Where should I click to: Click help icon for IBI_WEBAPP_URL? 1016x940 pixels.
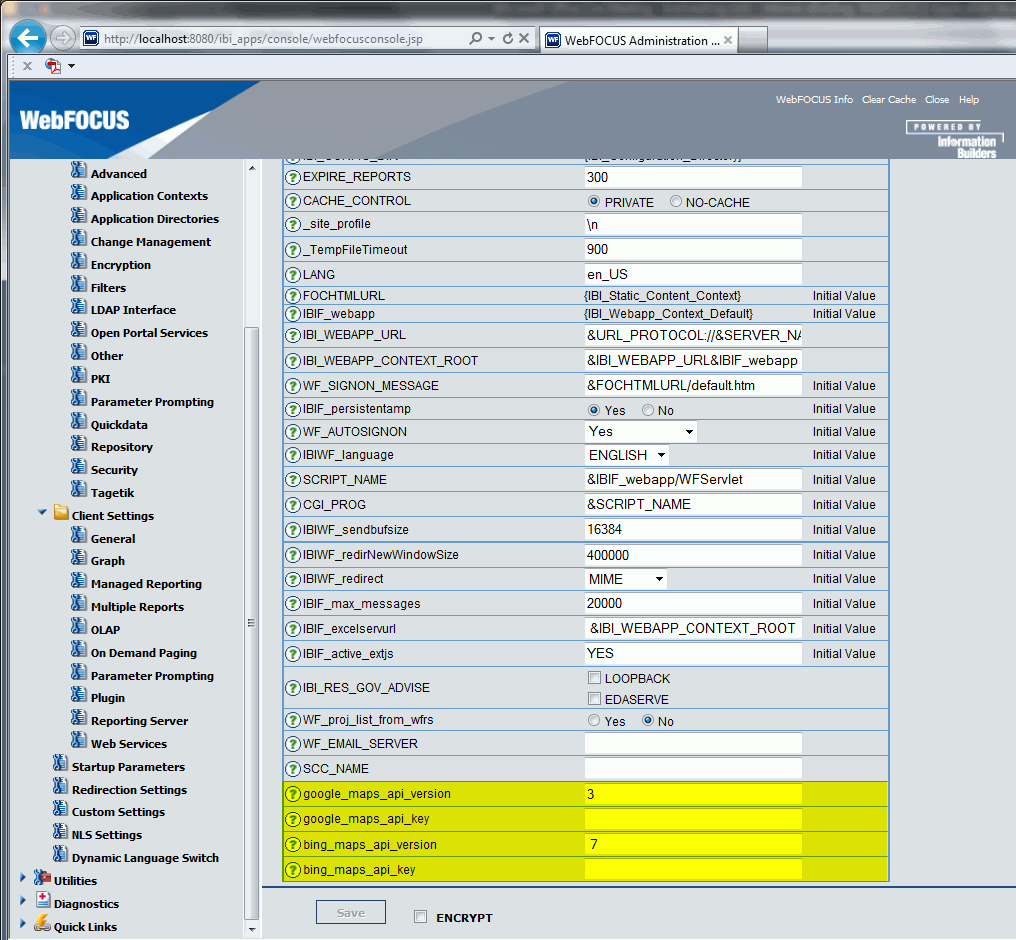294,336
